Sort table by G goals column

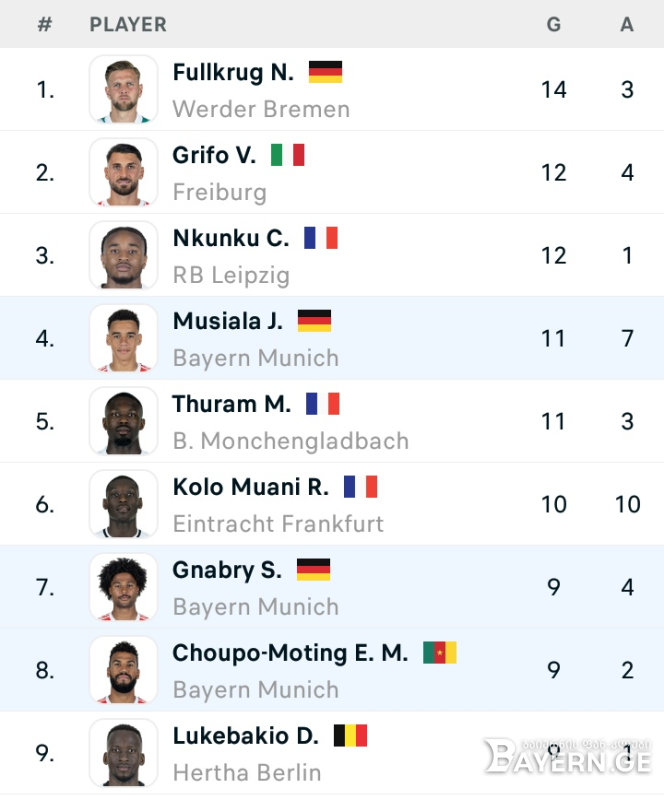554,24
